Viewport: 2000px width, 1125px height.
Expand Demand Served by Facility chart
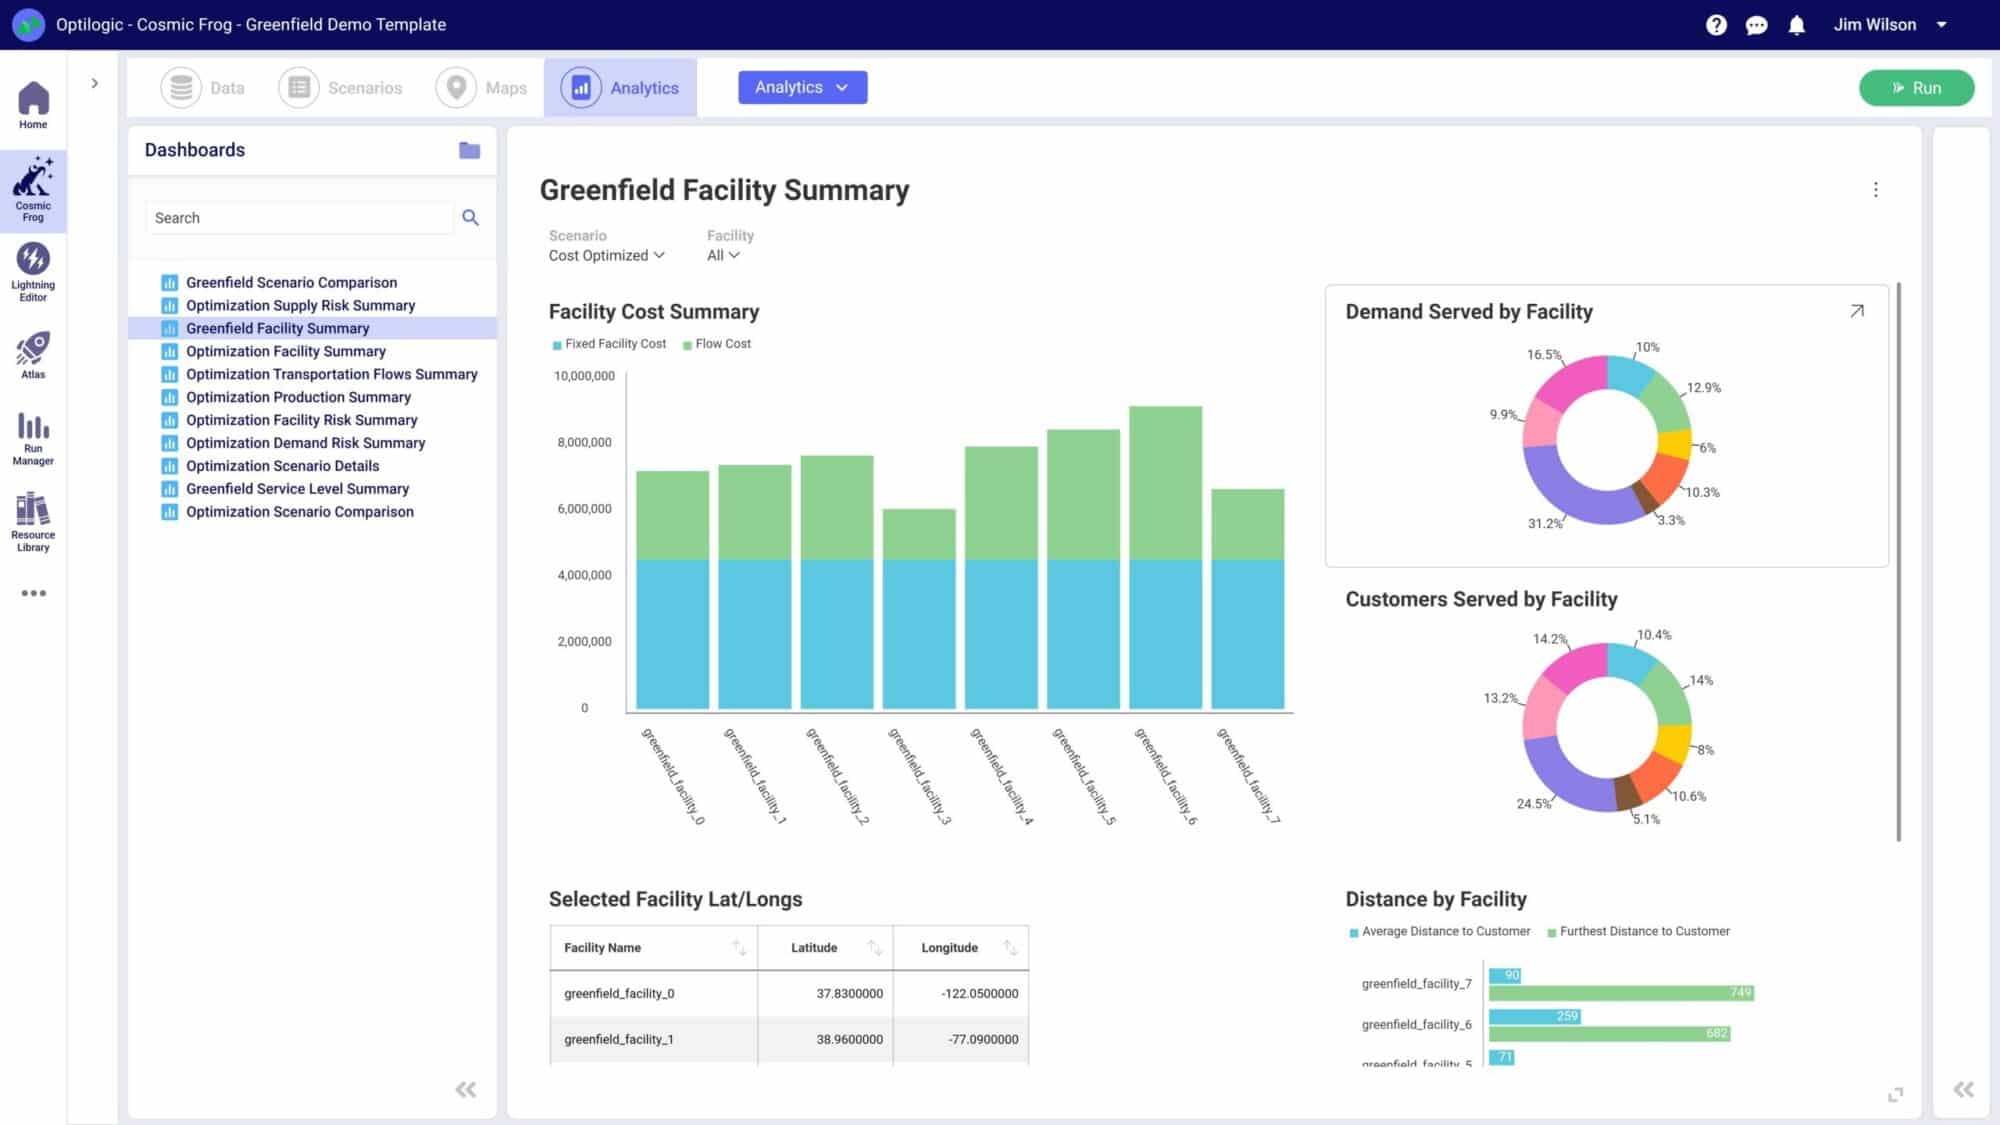1857,311
